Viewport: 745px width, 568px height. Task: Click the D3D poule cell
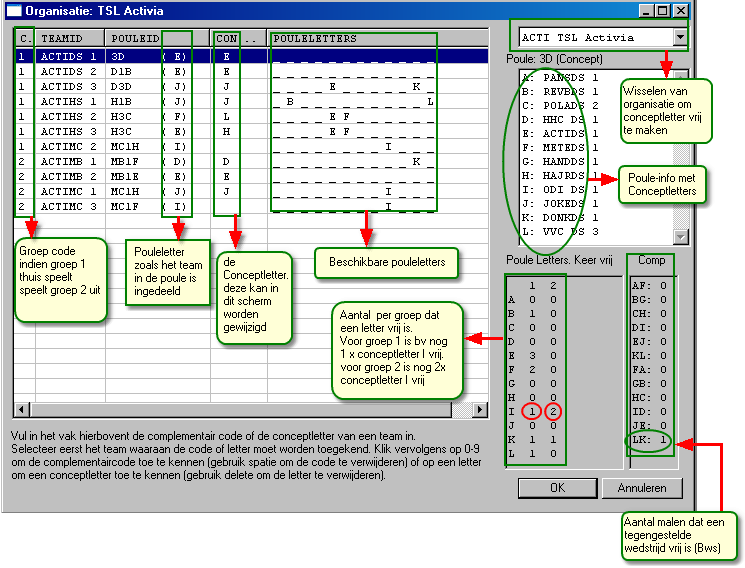(x=122, y=87)
